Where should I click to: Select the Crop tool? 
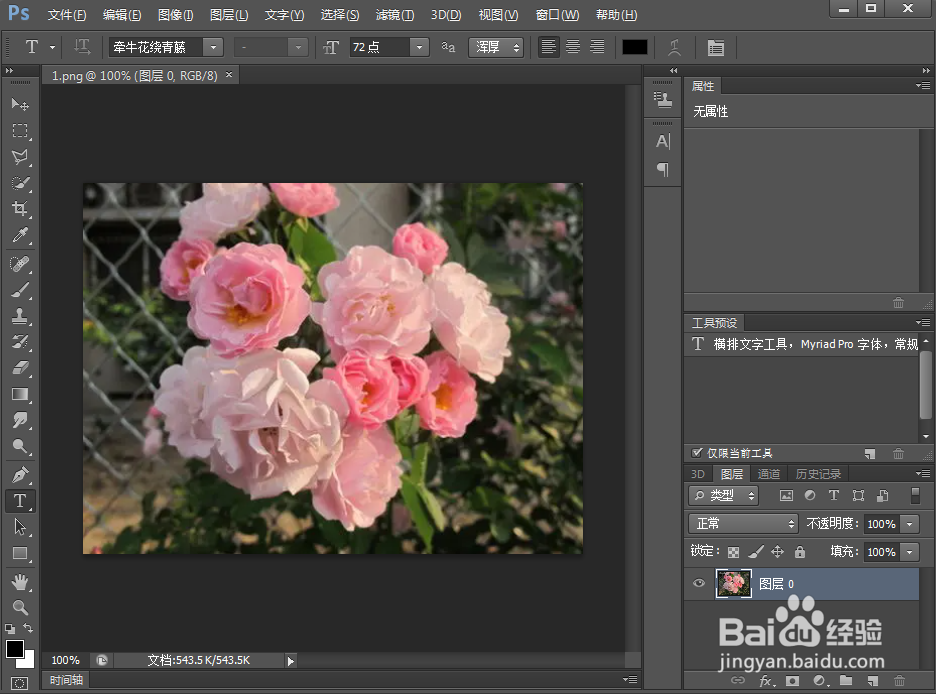[20, 209]
